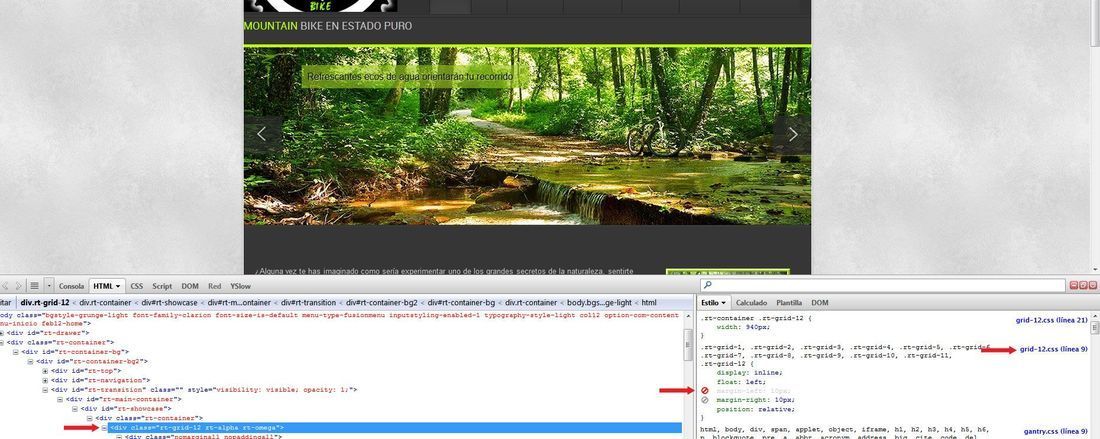1100x439 pixels.
Task: Close Firebug with the last red button
Action: pyautogui.click(x=1093, y=285)
